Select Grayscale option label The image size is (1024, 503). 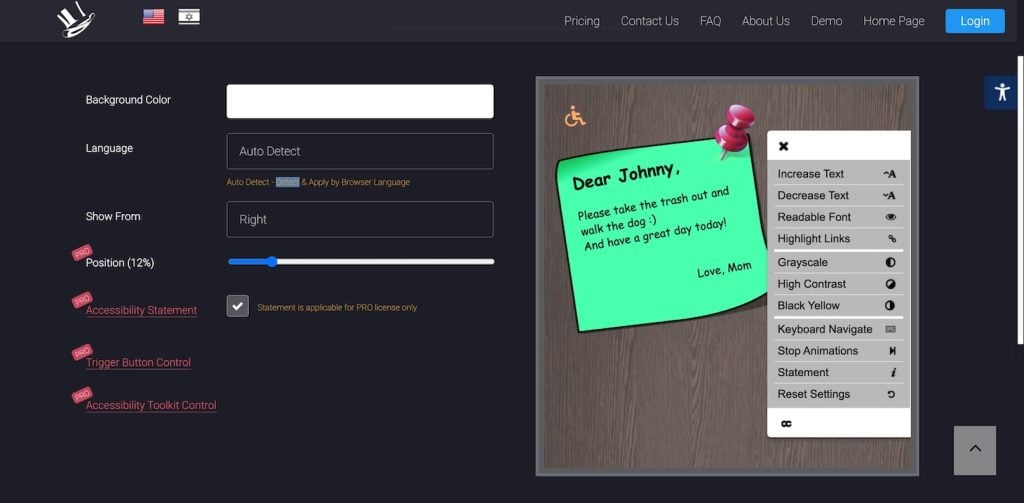803,263
